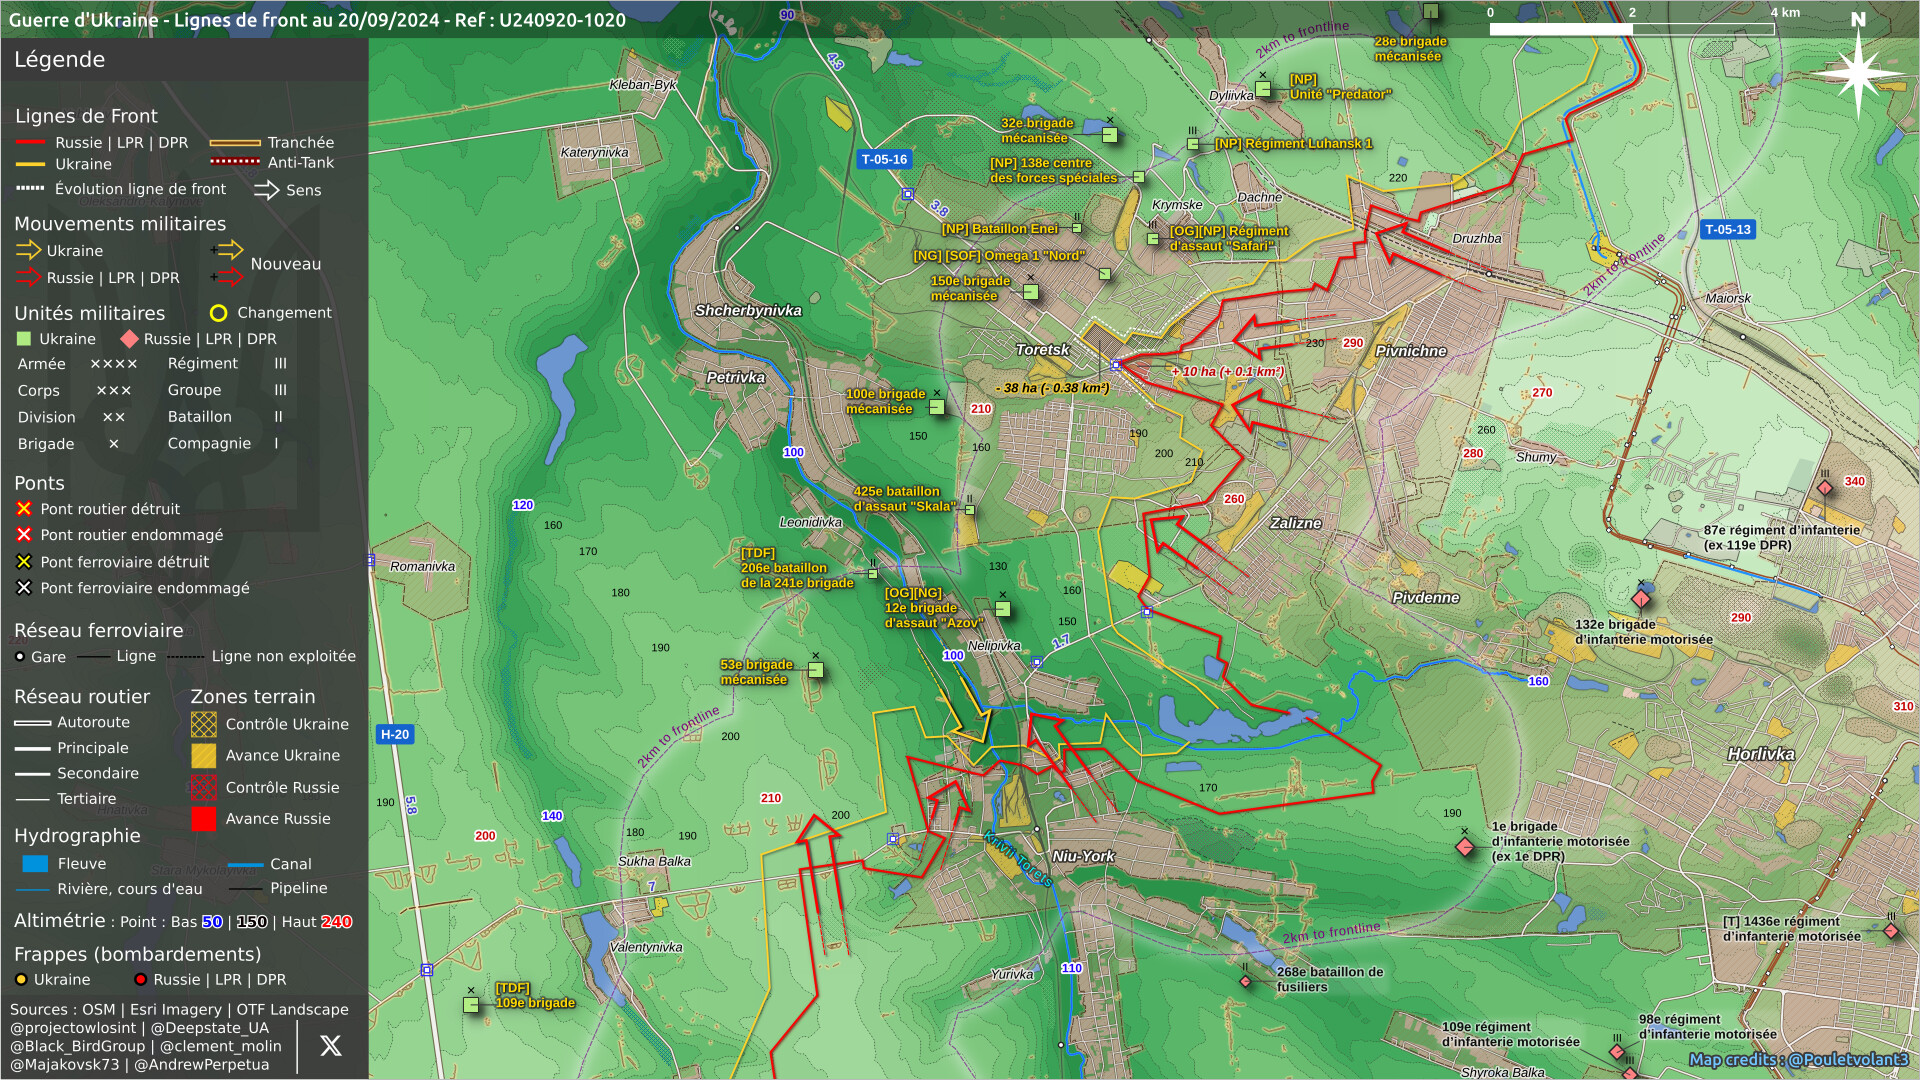Click the 32e brigade mécanisée unit marker
Screen dimensions: 1920x1080
pyautogui.click(x=1110, y=134)
